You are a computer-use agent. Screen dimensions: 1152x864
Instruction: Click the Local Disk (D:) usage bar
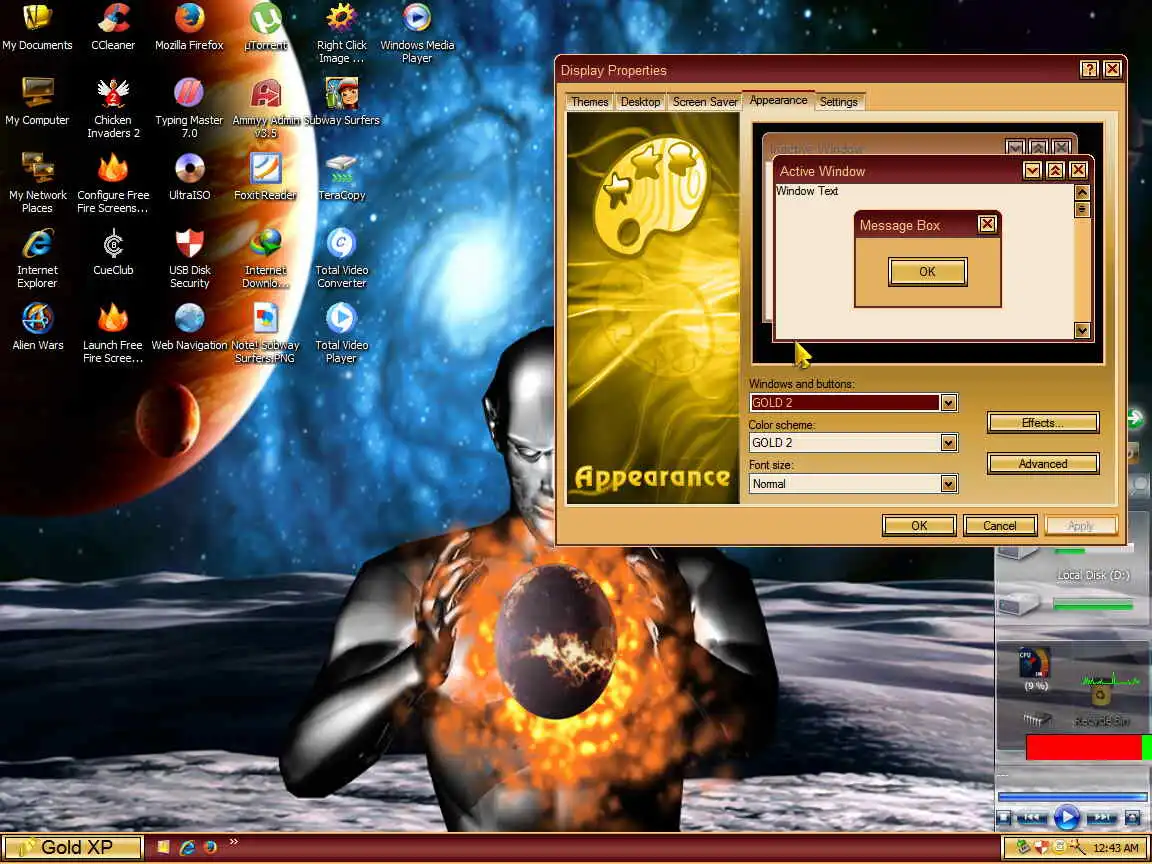[x=1092, y=605]
